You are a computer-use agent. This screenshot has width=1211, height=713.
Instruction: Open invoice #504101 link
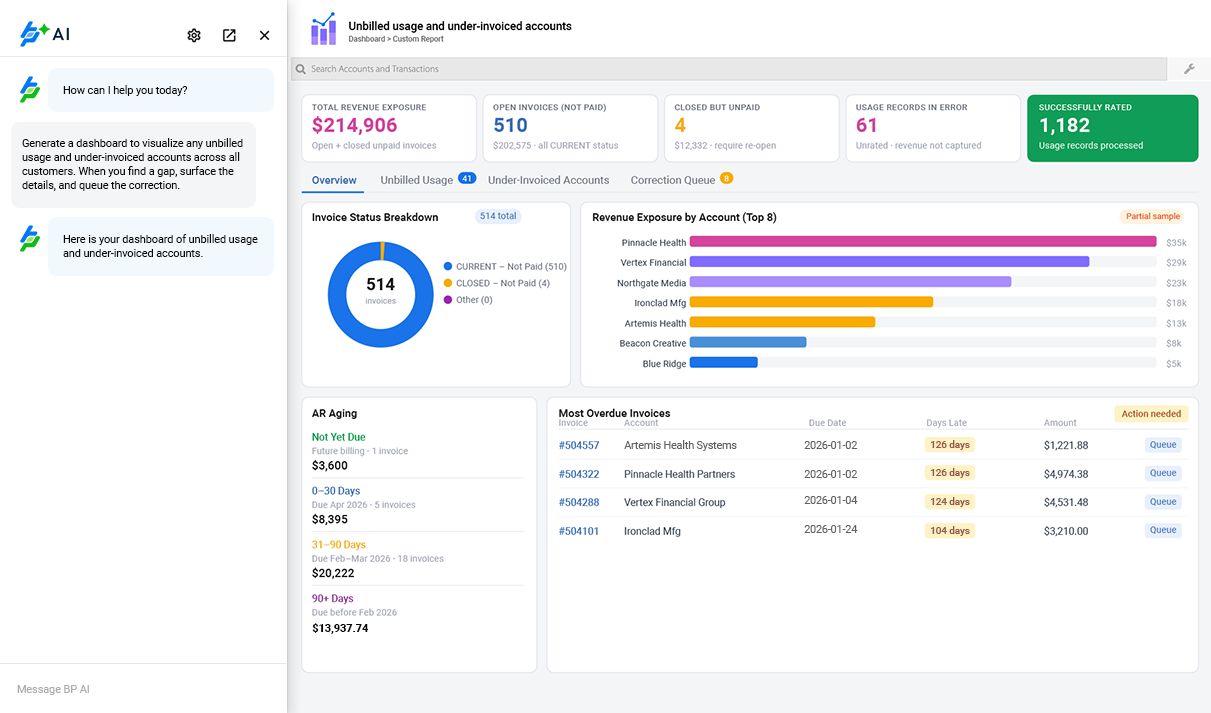579,531
